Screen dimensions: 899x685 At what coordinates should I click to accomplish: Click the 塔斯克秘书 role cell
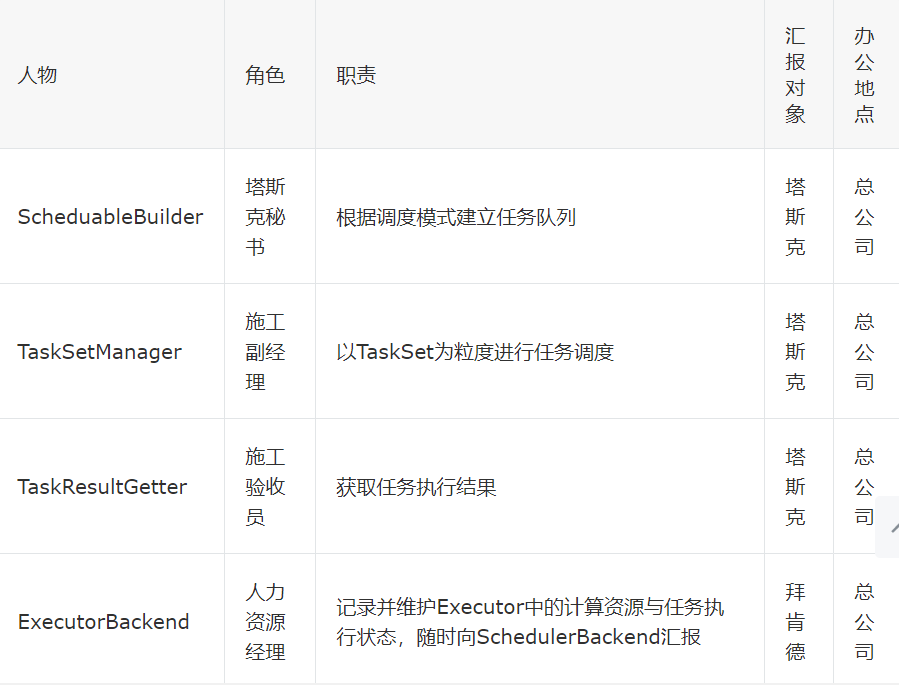click(265, 217)
